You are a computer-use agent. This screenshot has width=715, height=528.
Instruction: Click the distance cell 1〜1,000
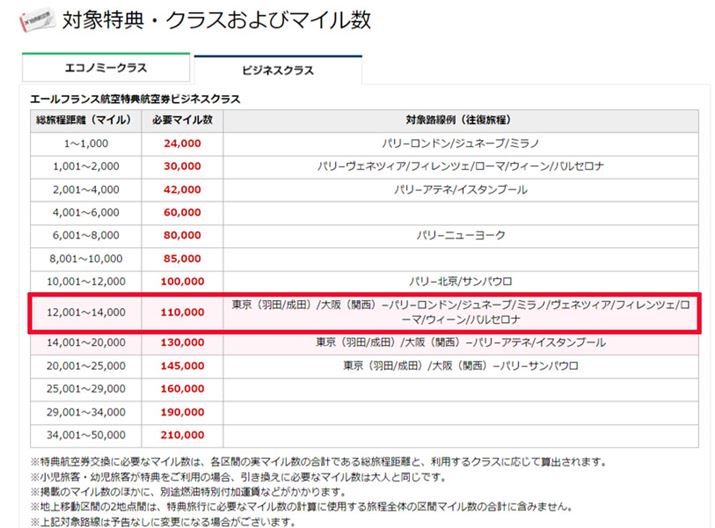coord(86,144)
